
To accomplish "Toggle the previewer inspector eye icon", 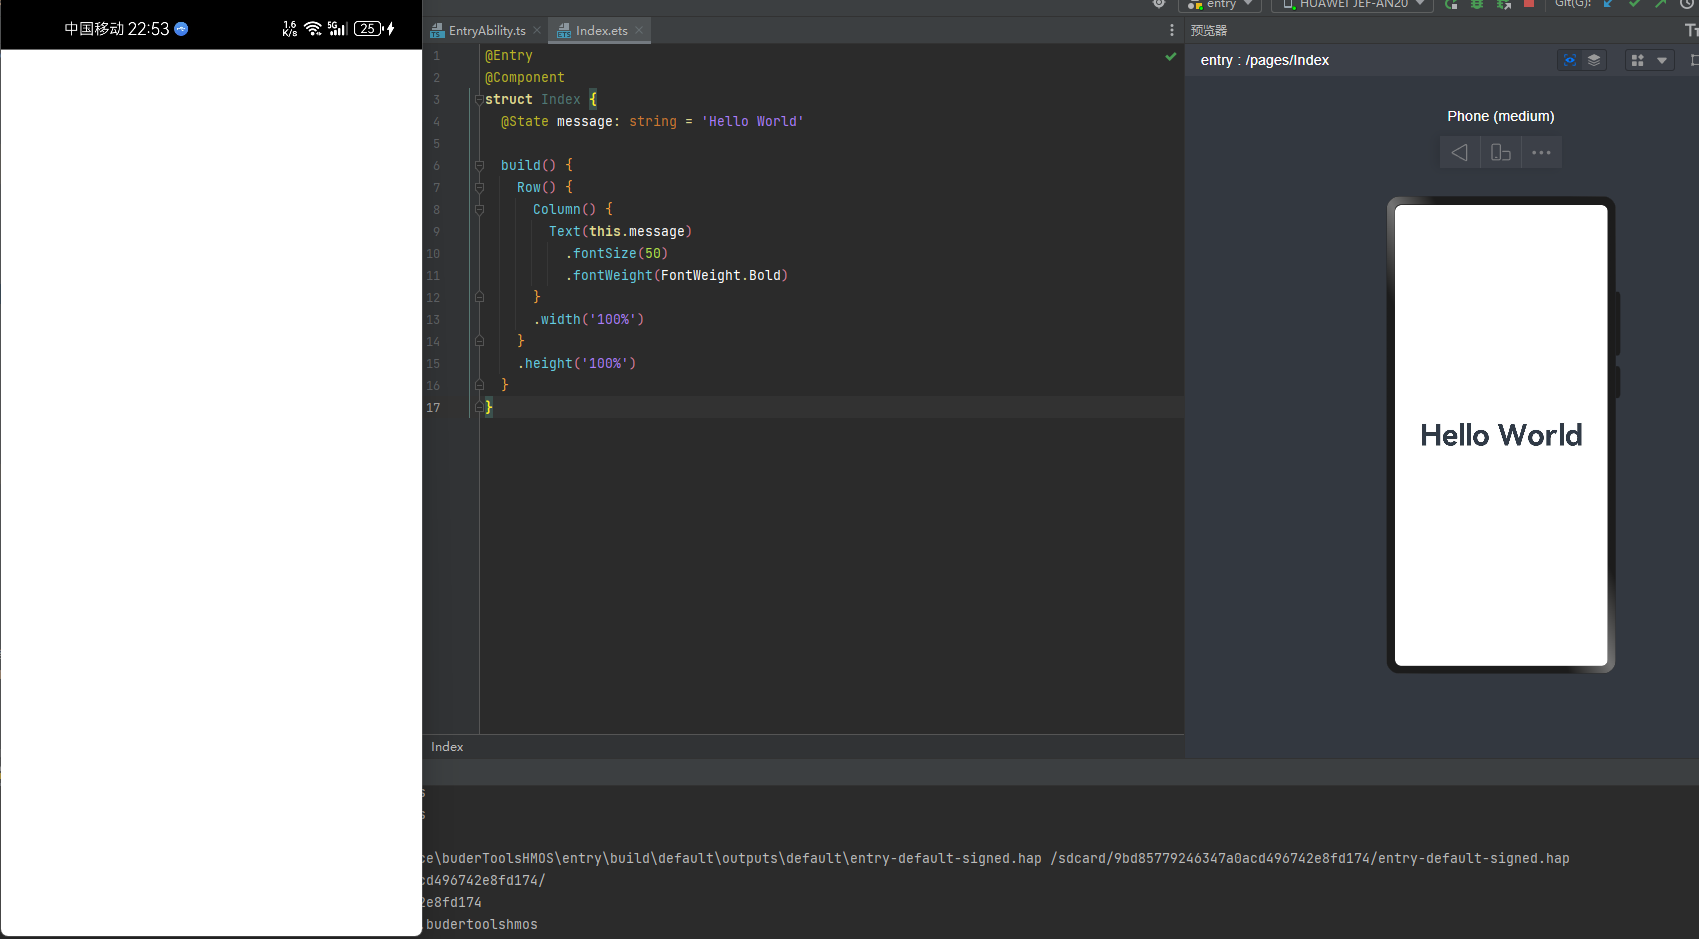I will coord(1570,61).
